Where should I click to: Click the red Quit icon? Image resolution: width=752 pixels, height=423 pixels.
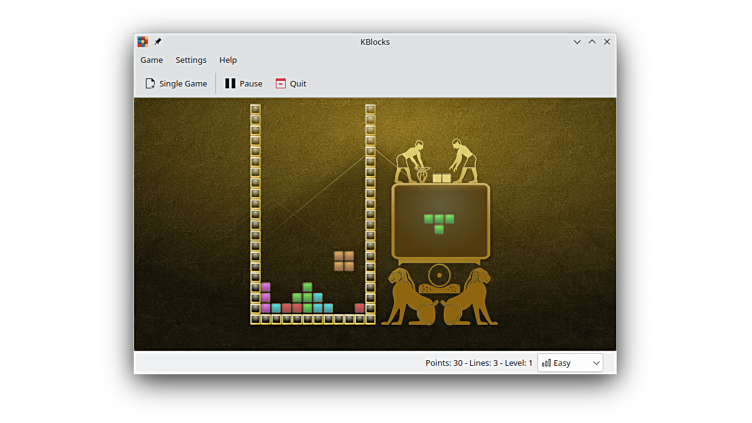[x=281, y=84]
